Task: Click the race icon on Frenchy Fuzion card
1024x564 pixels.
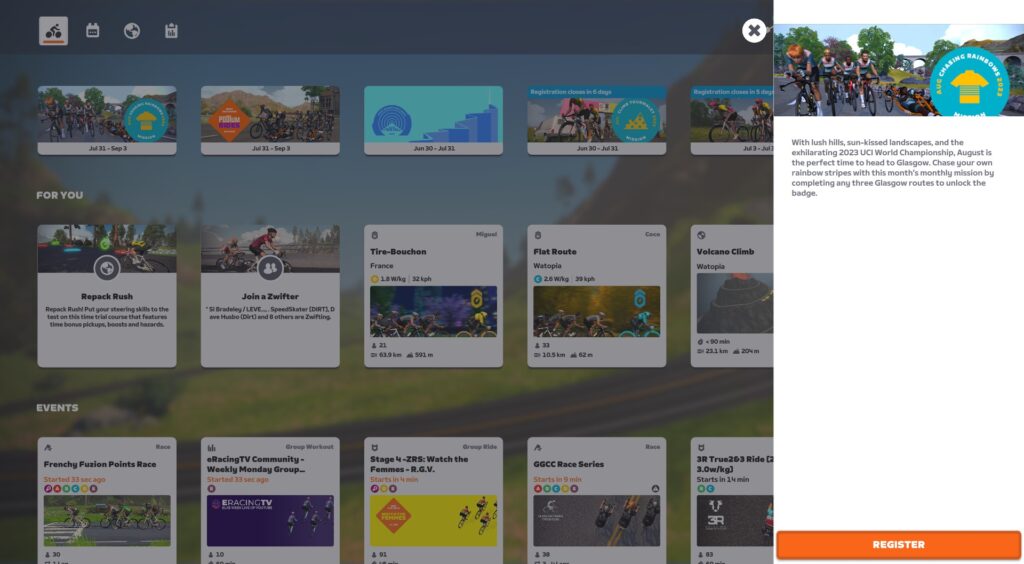Action: click(x=48, y=448)
